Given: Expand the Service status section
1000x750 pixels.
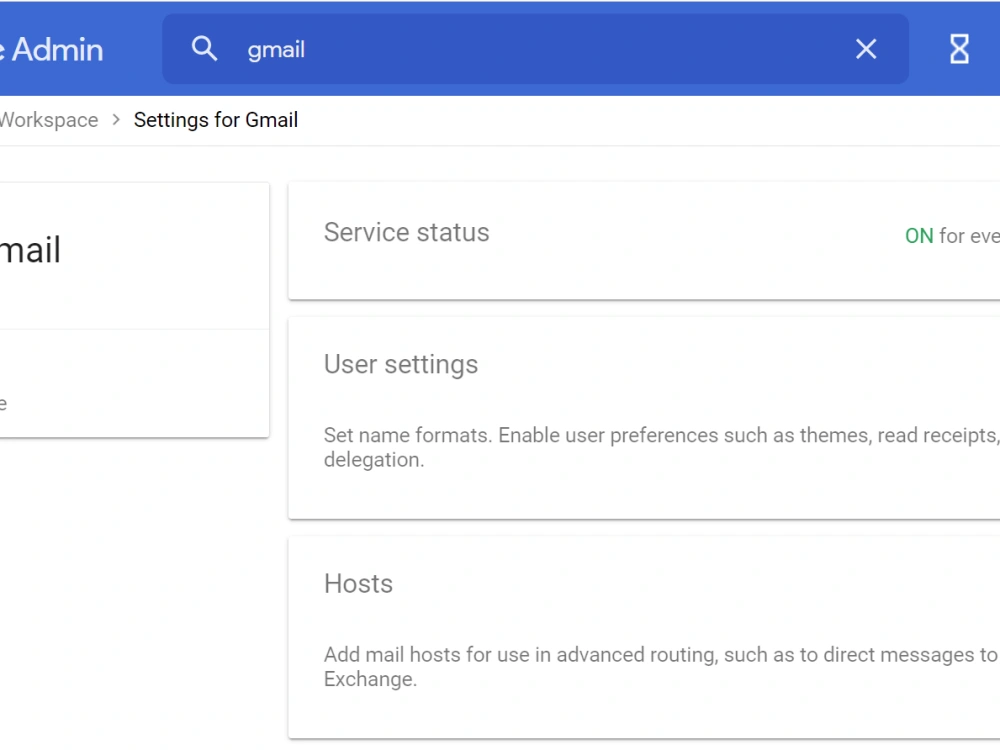Looking at the screenshot, I should [644, 240].
